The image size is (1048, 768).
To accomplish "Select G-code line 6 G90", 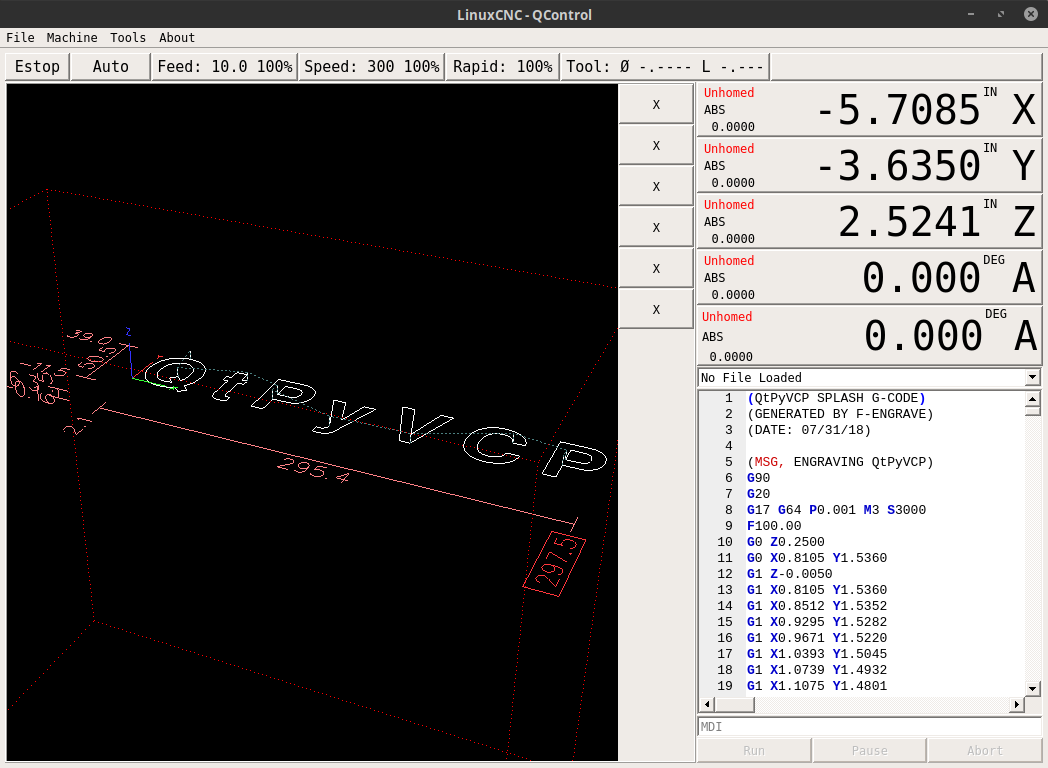I will (x=758, y=478).
